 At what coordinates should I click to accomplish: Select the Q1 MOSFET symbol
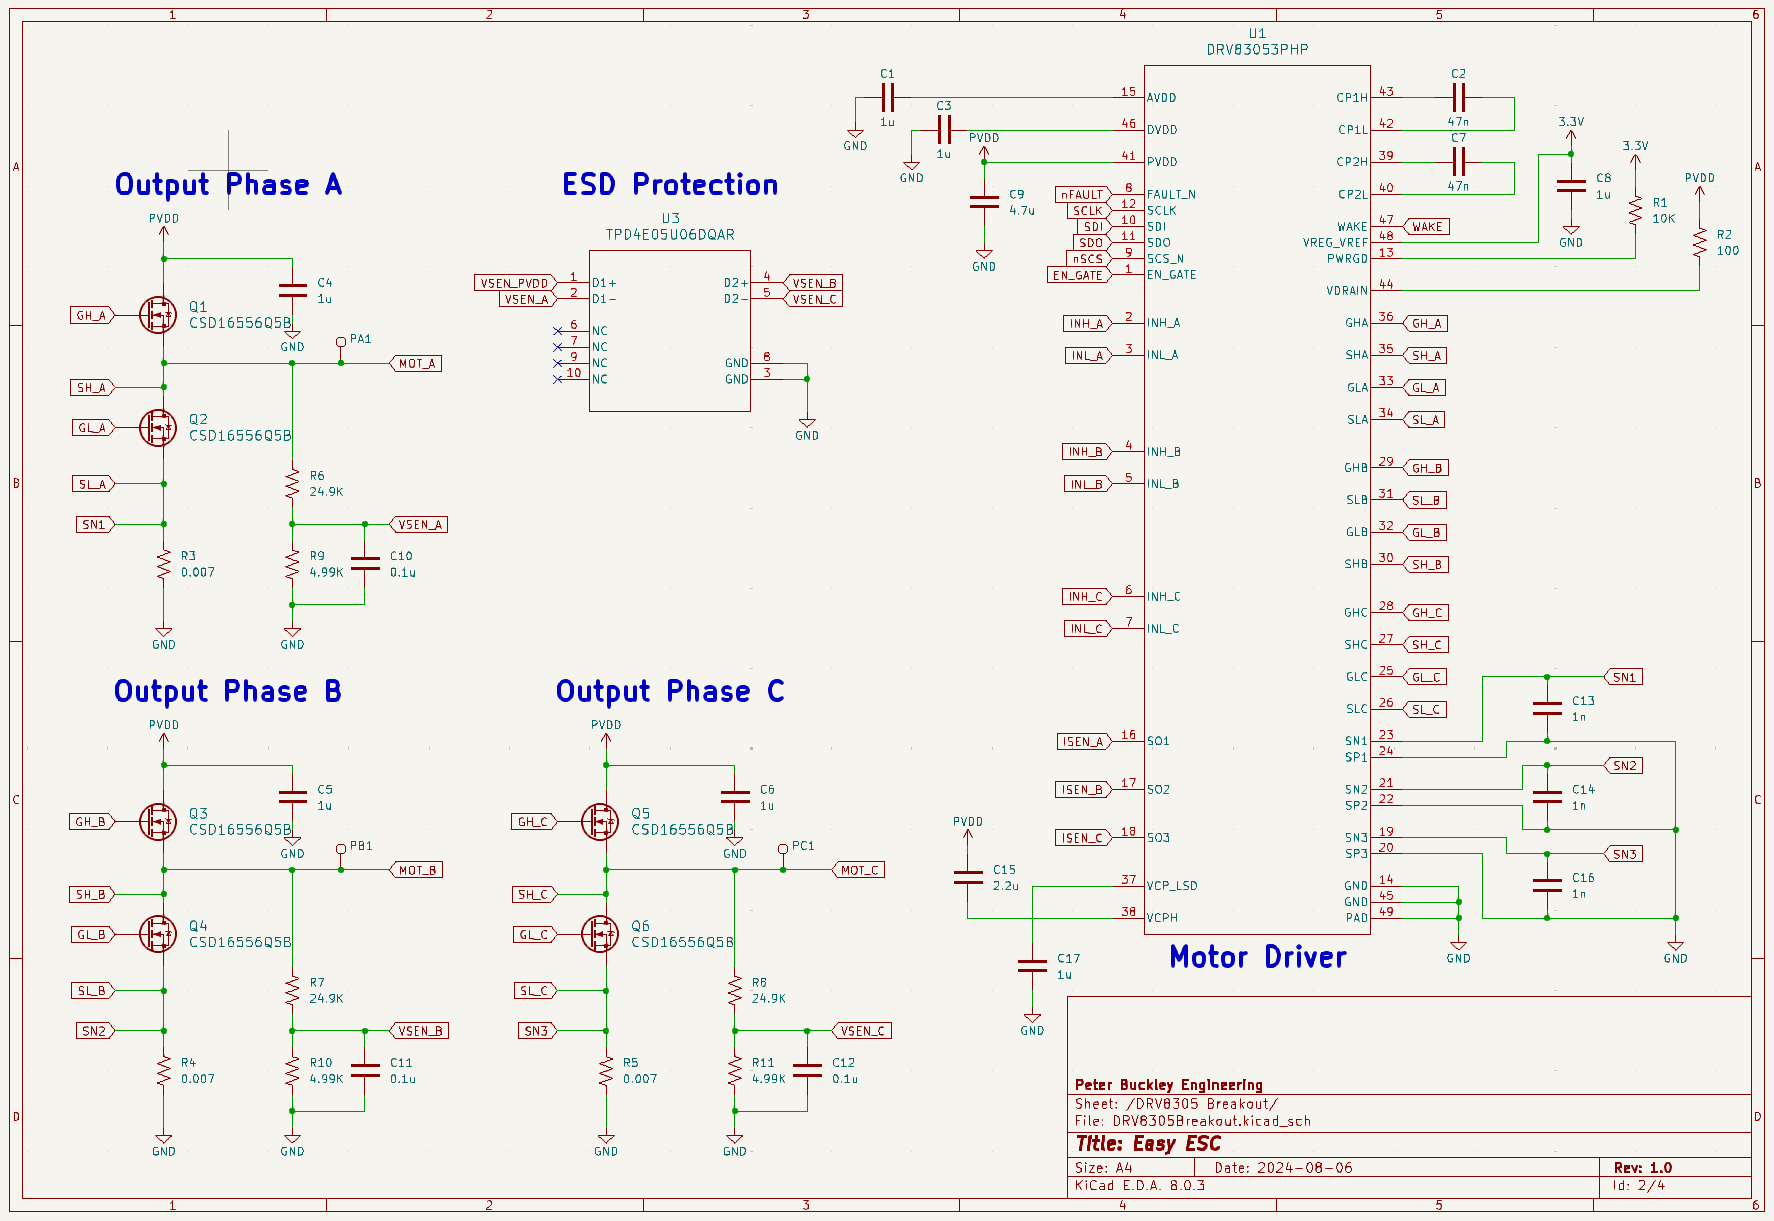coord(158,315)
